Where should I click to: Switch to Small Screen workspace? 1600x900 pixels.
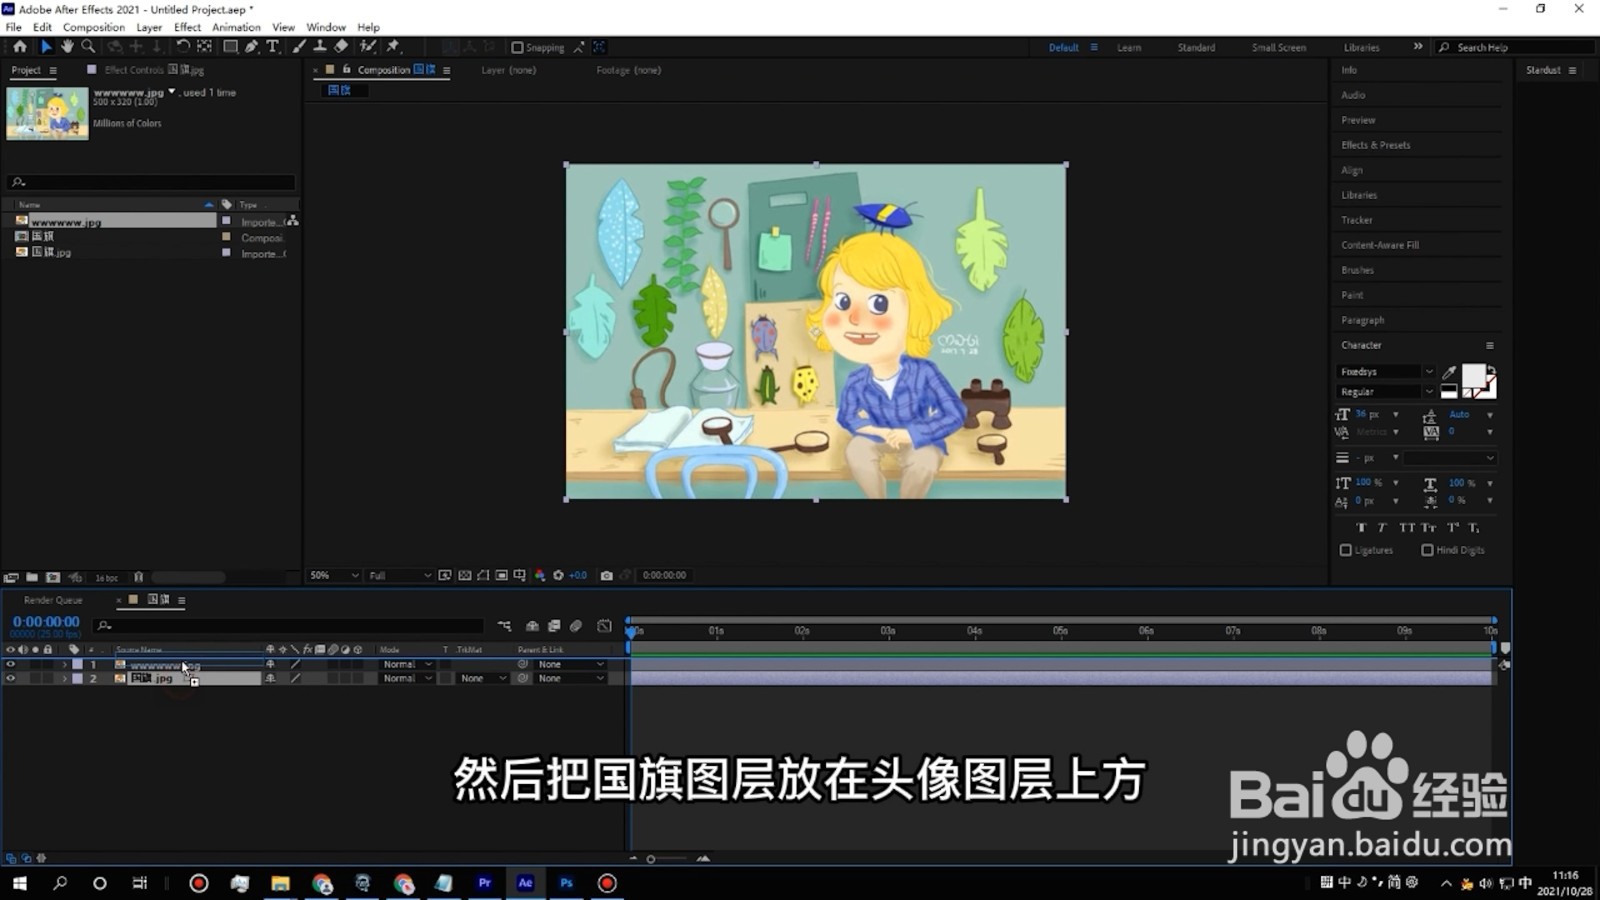point(1278,47)
